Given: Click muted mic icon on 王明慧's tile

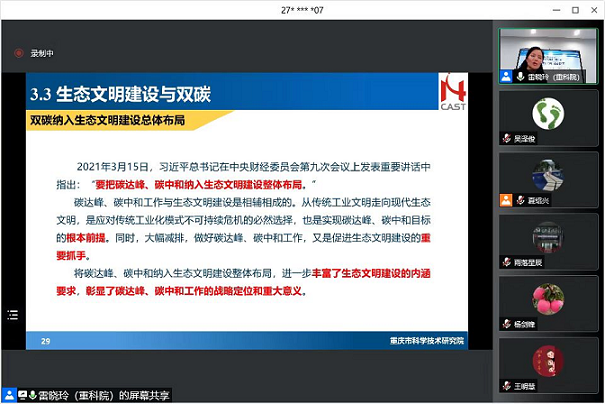Looking at the screenshot, I should pos(507,385).
